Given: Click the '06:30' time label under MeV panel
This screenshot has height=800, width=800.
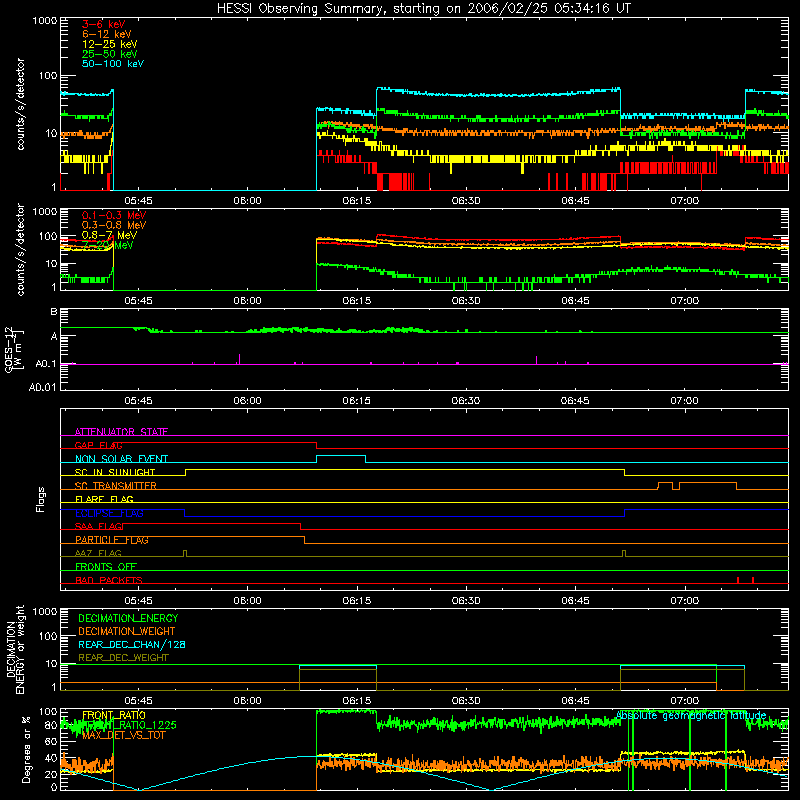Looking at the screenshot, I should 466,301.
